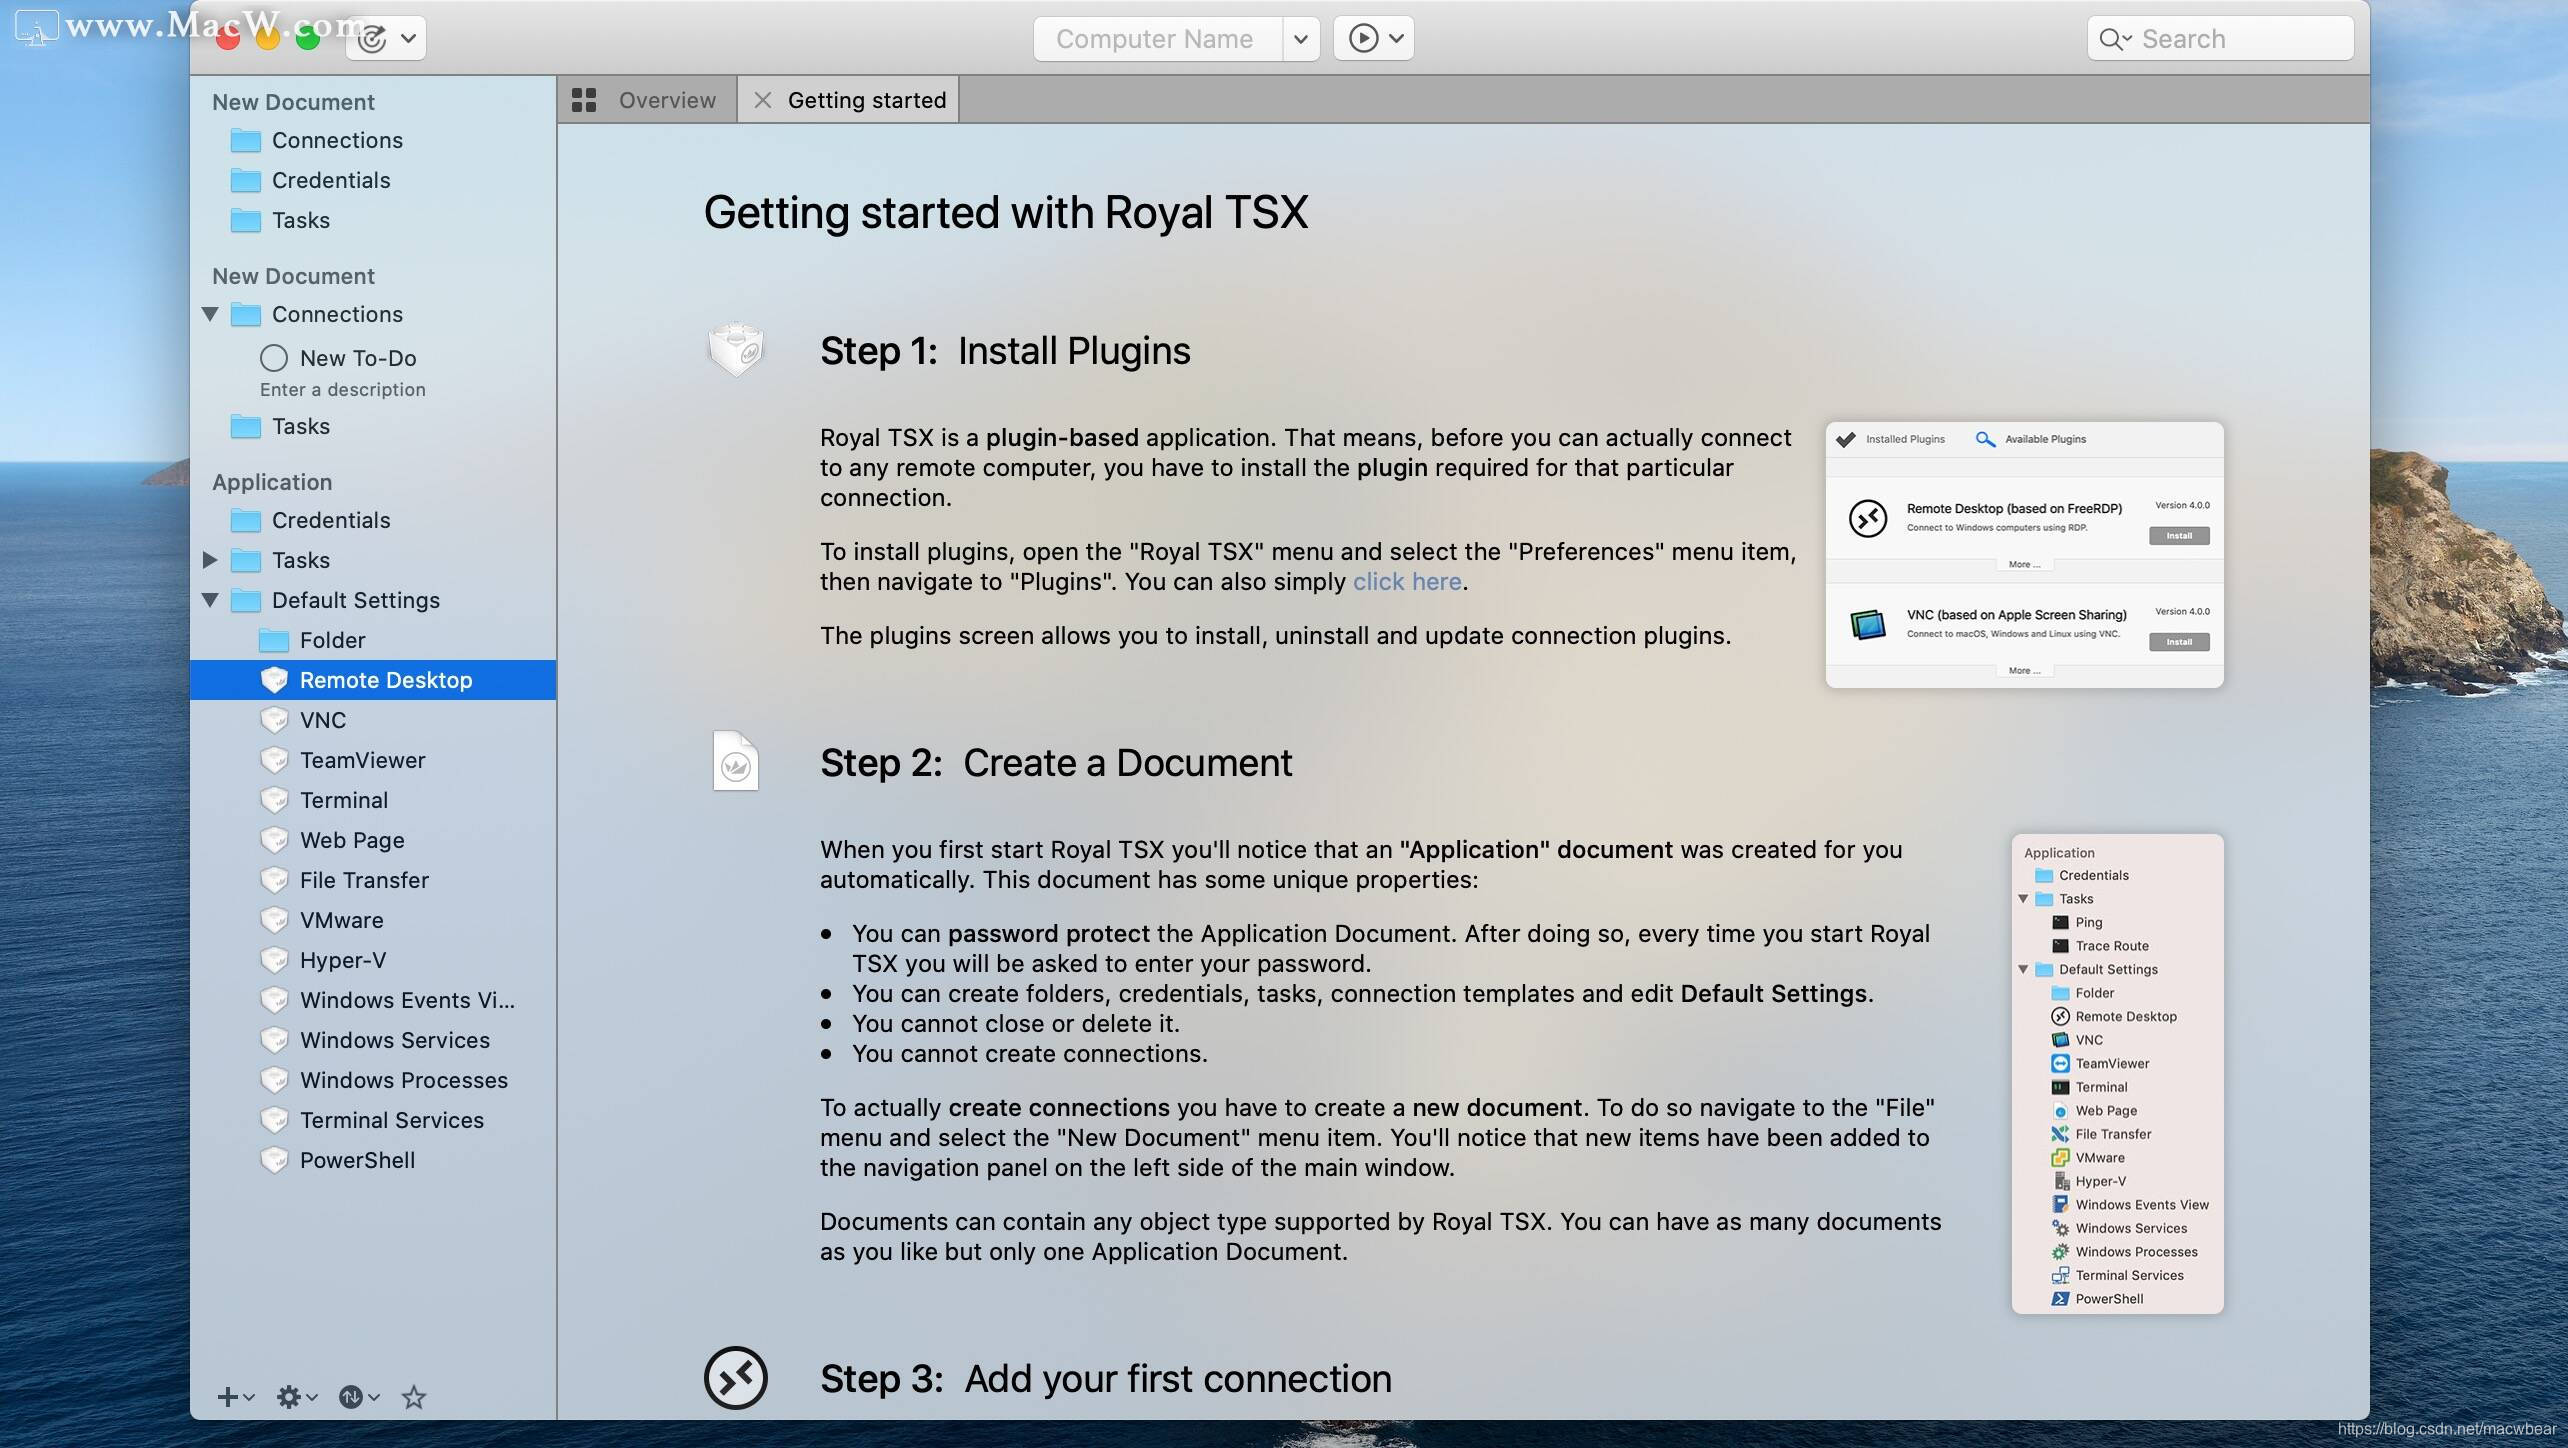Expand the Tasks folder under Application
The image size is (2568, 1448).
pyautogui.click(x=210, y=560)
